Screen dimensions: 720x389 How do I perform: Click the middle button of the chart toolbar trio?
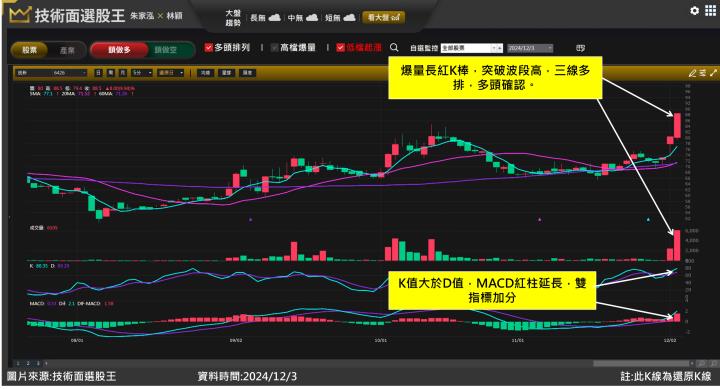click(x=226, y=73)
